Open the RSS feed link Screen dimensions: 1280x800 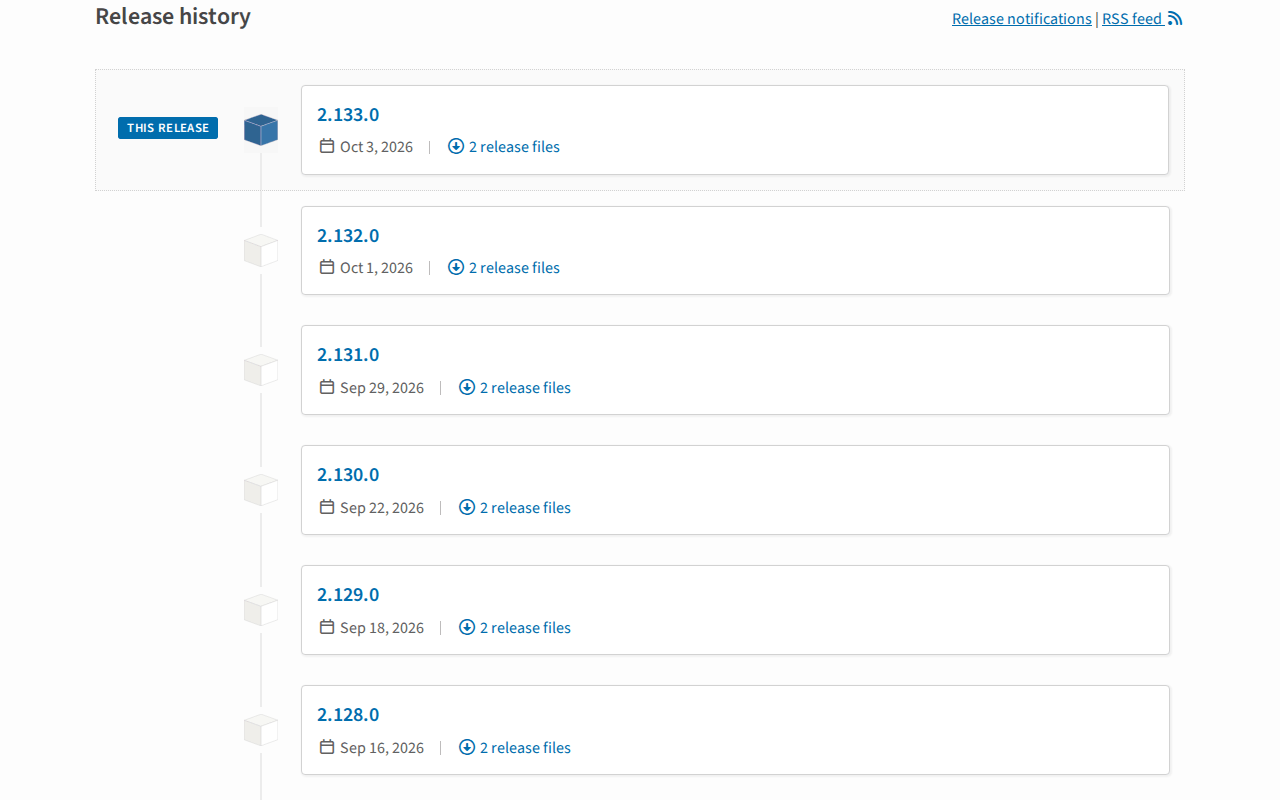coord(1132,19)
